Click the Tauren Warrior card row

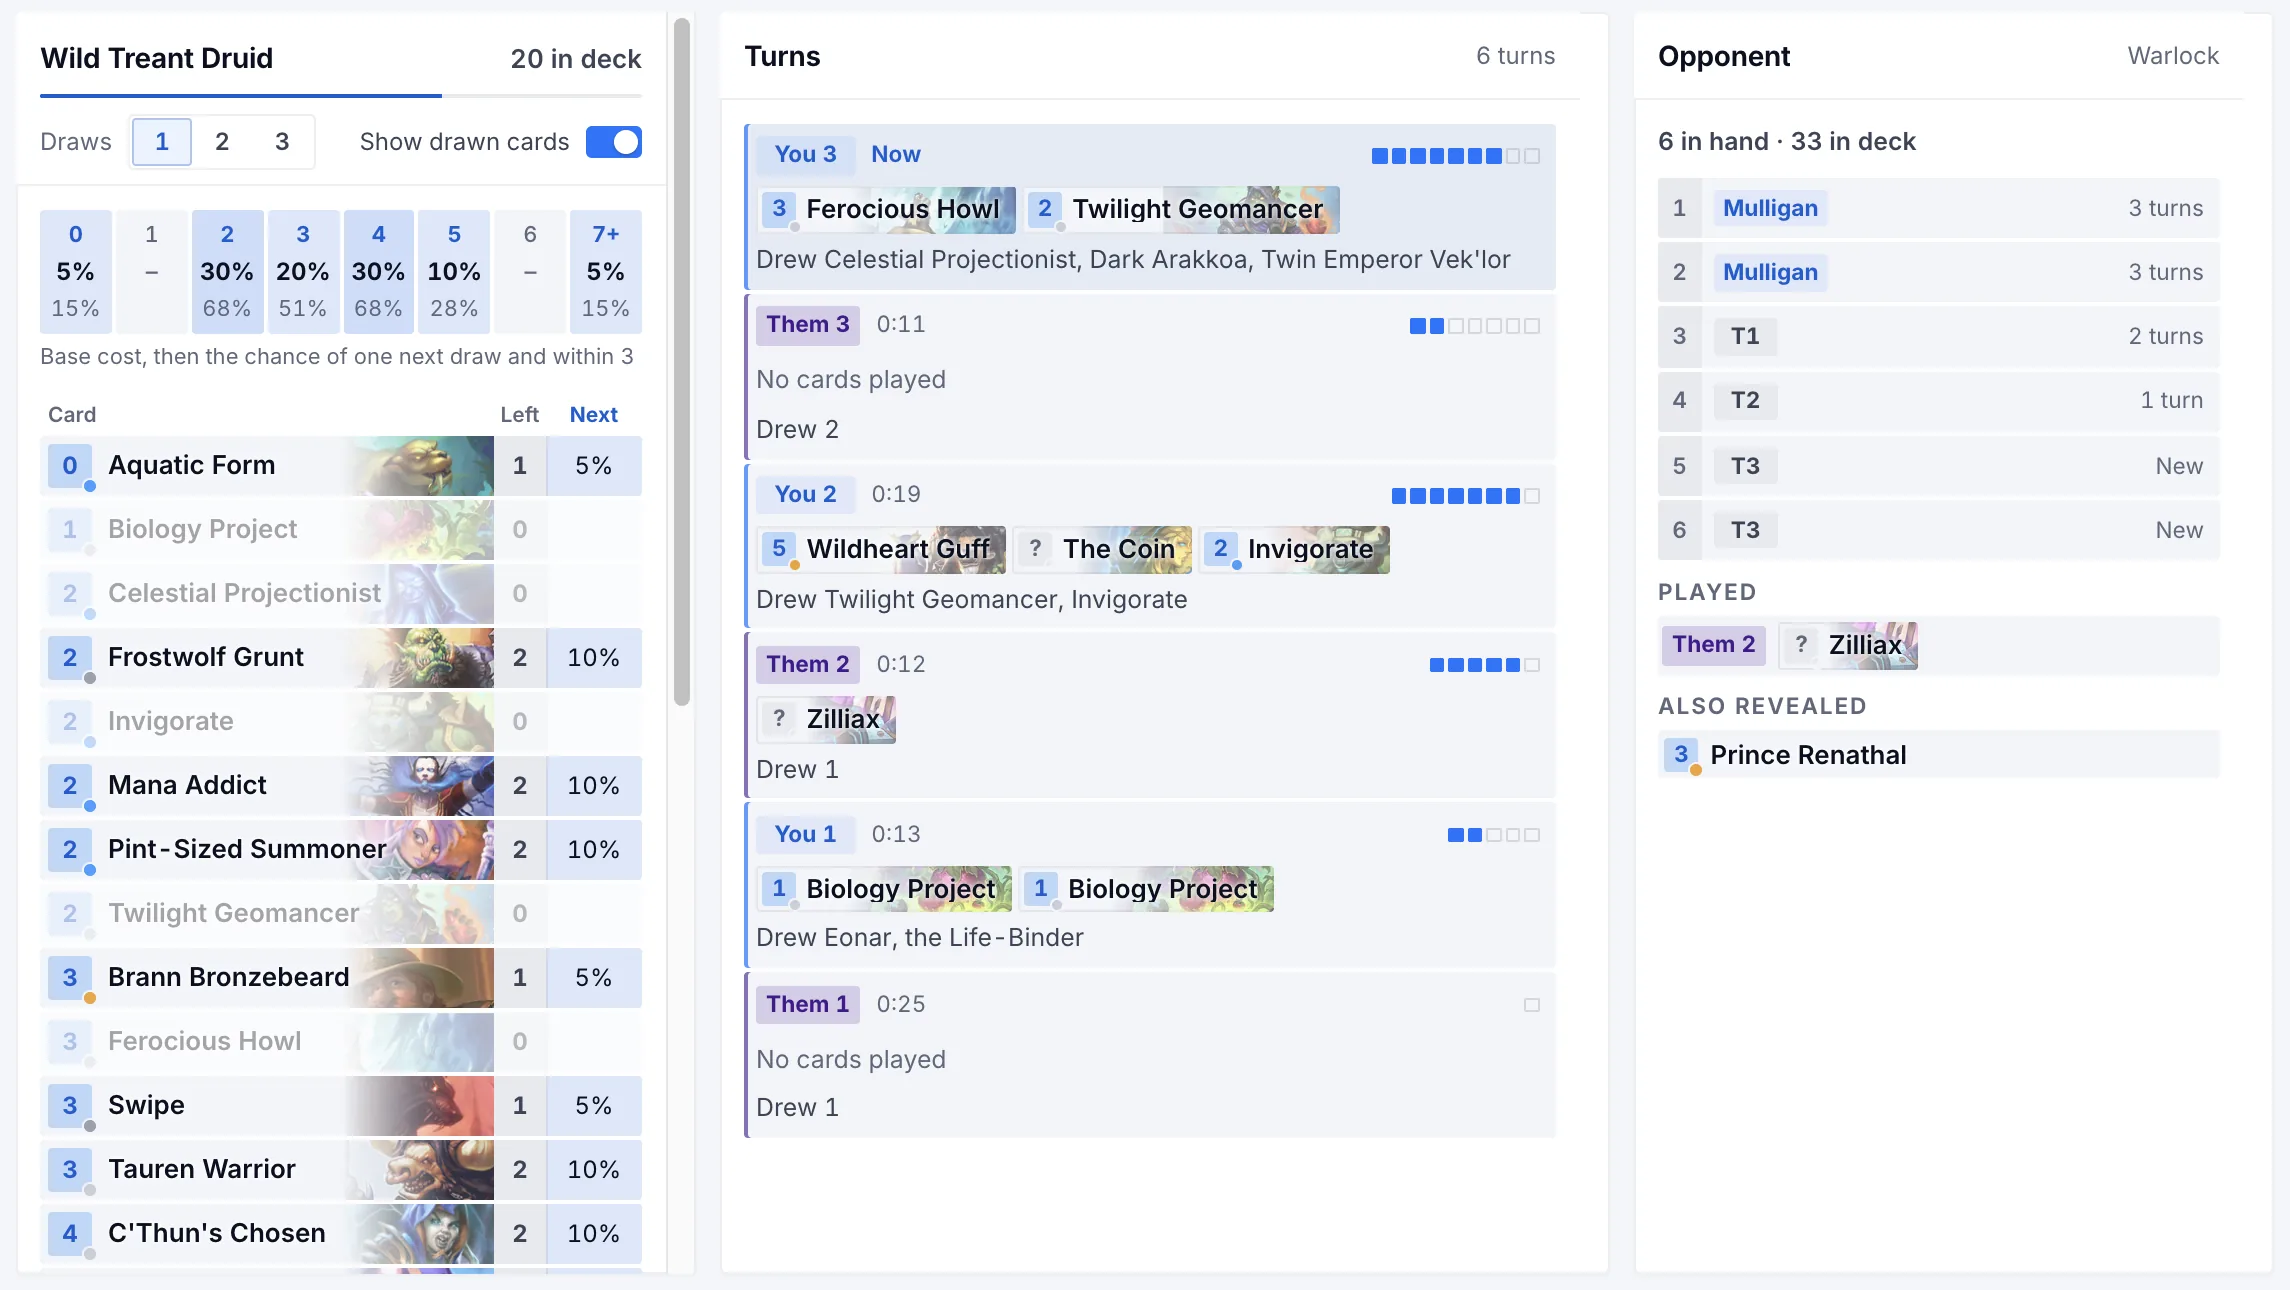341,1169
